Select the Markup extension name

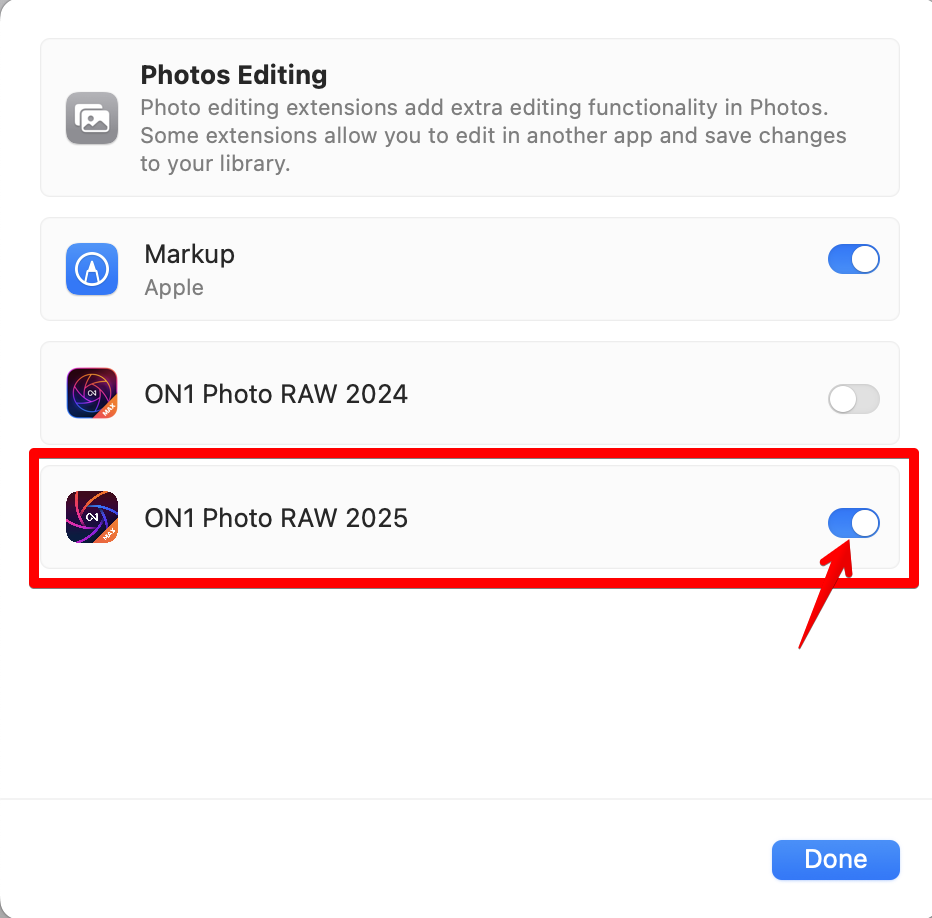pos(190,254)
